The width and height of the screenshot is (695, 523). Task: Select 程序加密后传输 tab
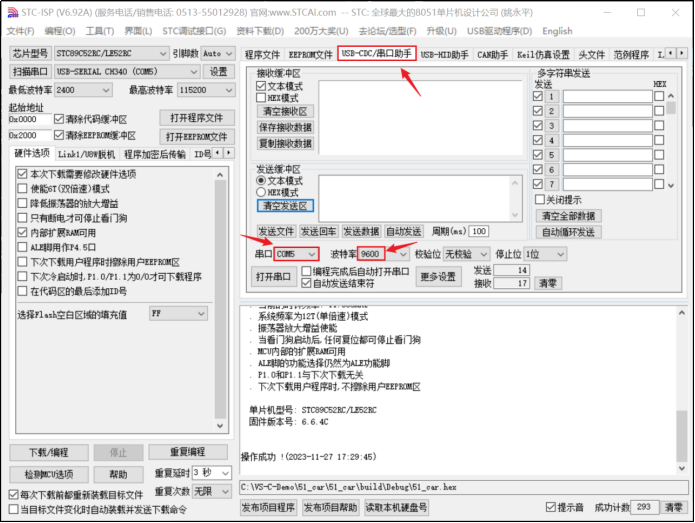point(155,154)
